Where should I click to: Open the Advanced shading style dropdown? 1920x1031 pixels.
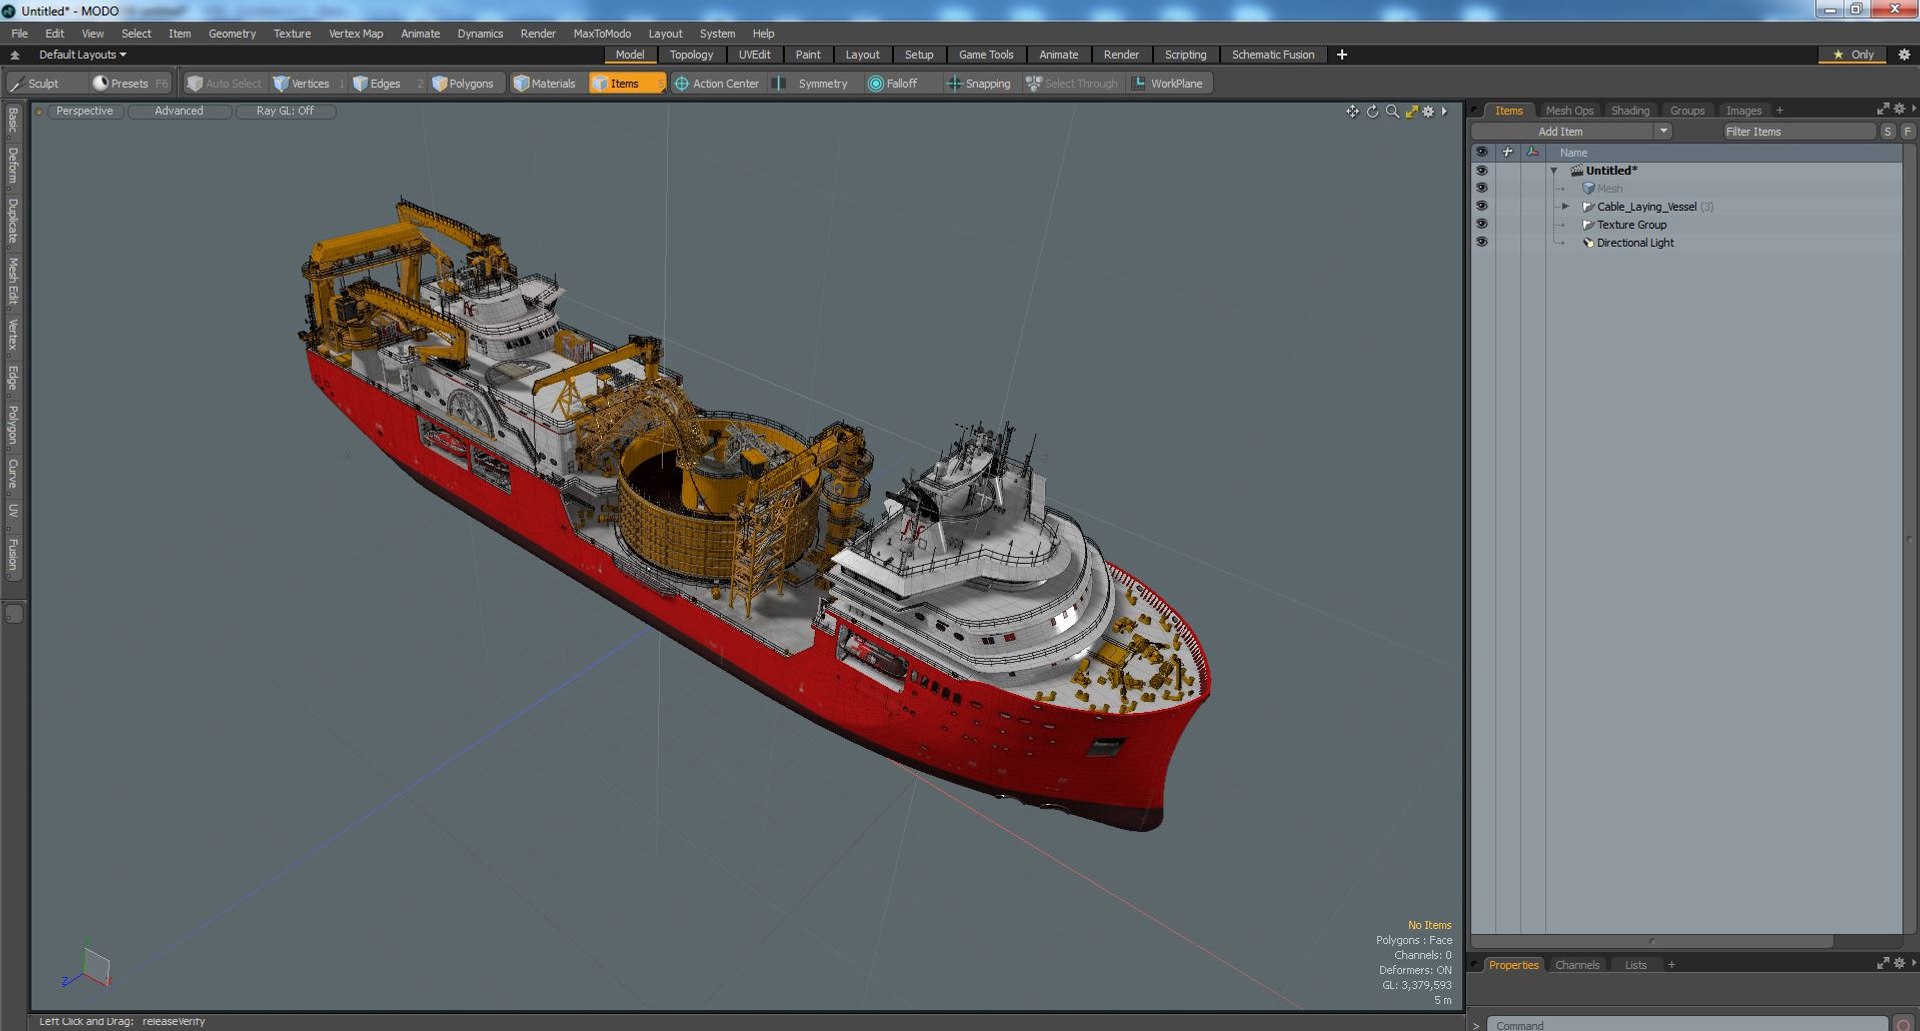click(x=179, y=111)
